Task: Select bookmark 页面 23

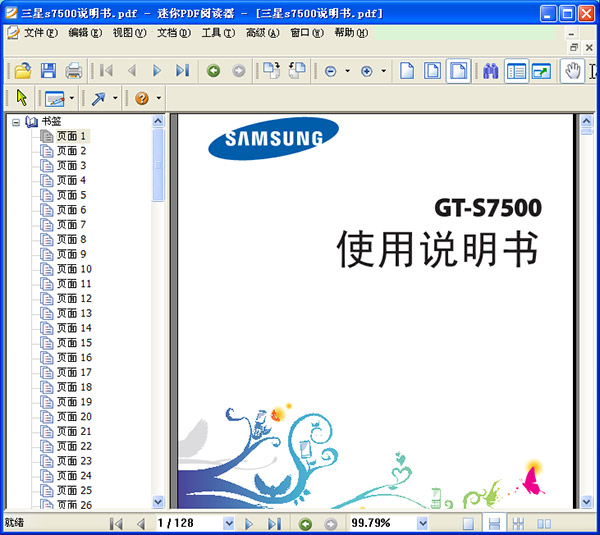Action: coord(74,461)
